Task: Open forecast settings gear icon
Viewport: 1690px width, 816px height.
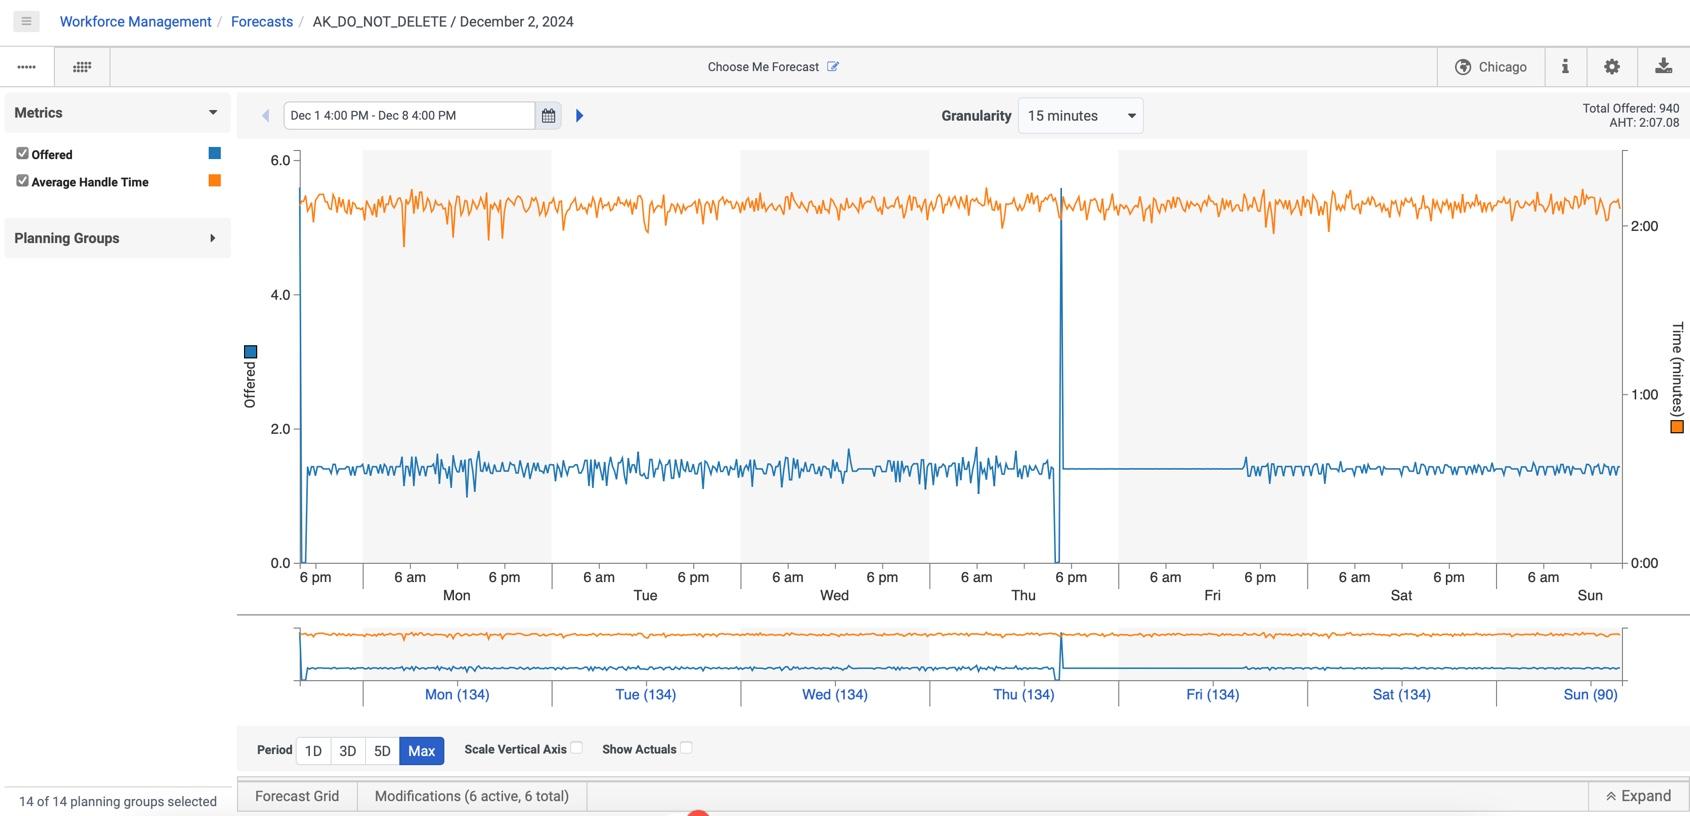Action: pos(1612,67)
